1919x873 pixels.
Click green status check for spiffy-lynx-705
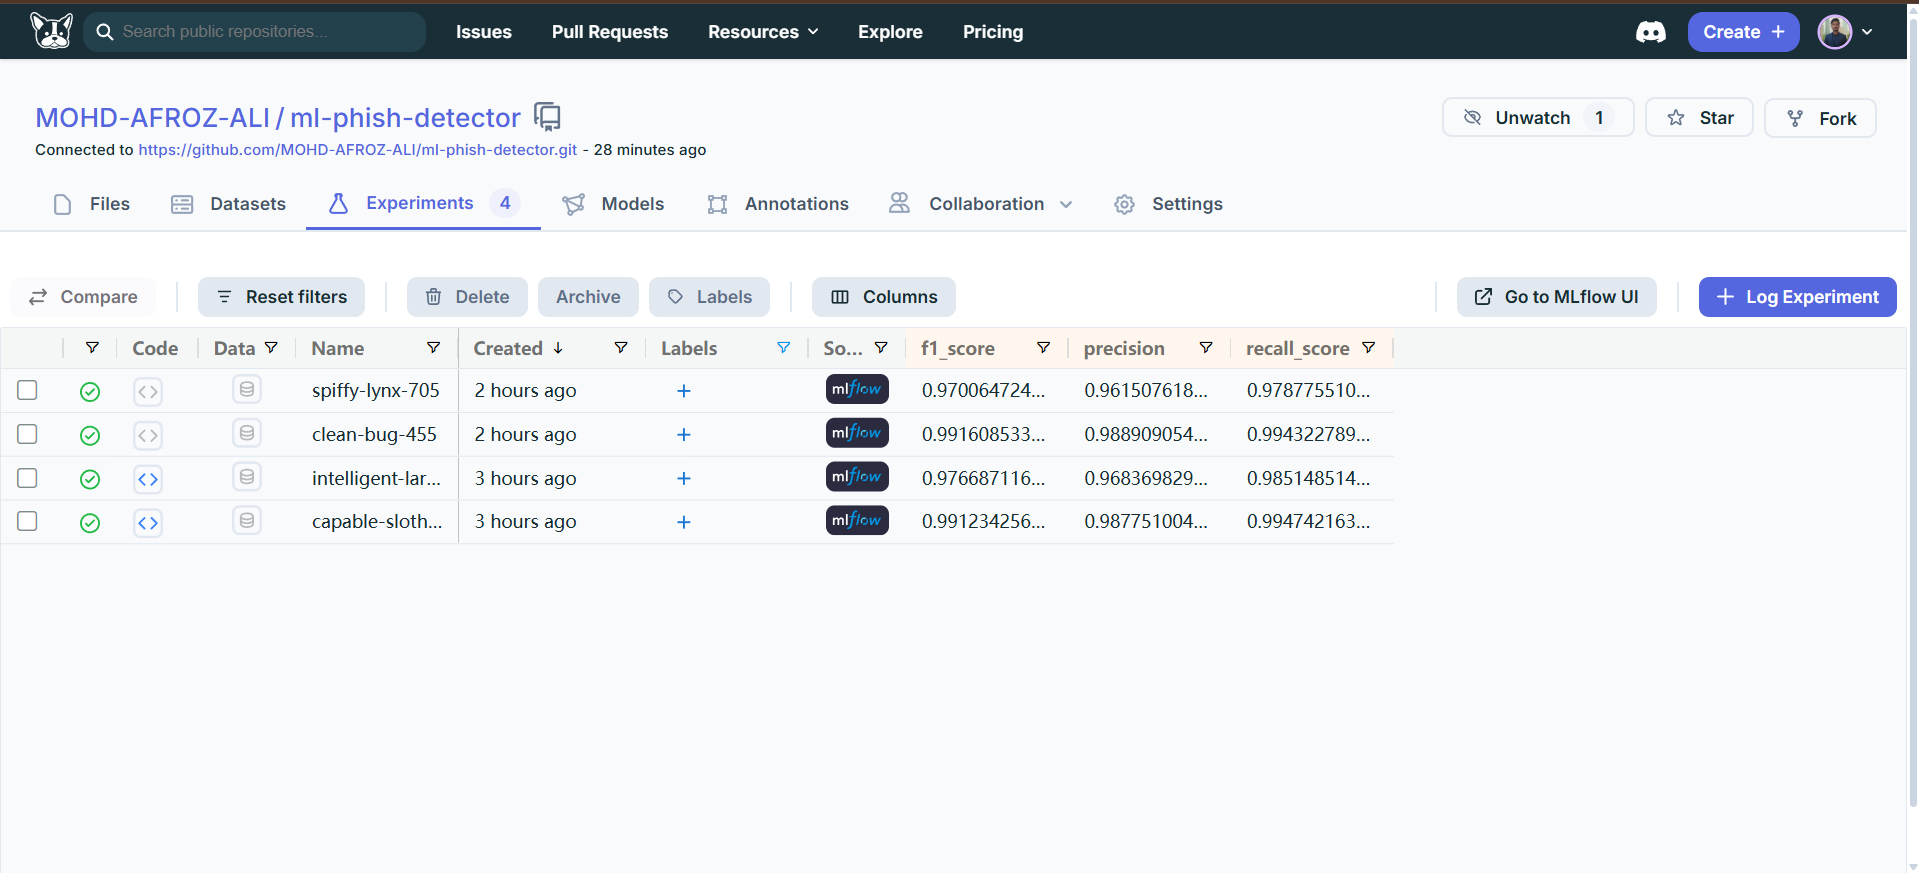coord(90,391)
